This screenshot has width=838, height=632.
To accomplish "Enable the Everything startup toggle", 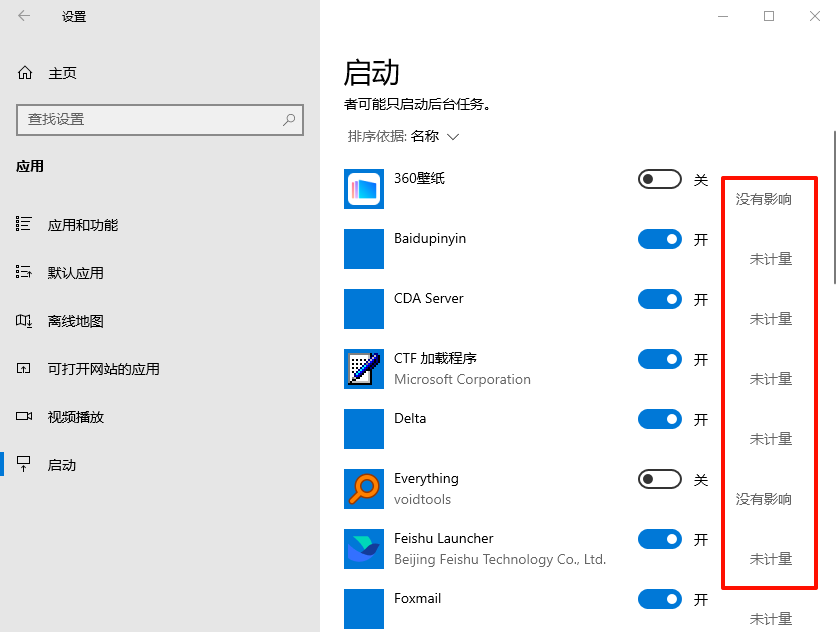I will tap(658, 478).
